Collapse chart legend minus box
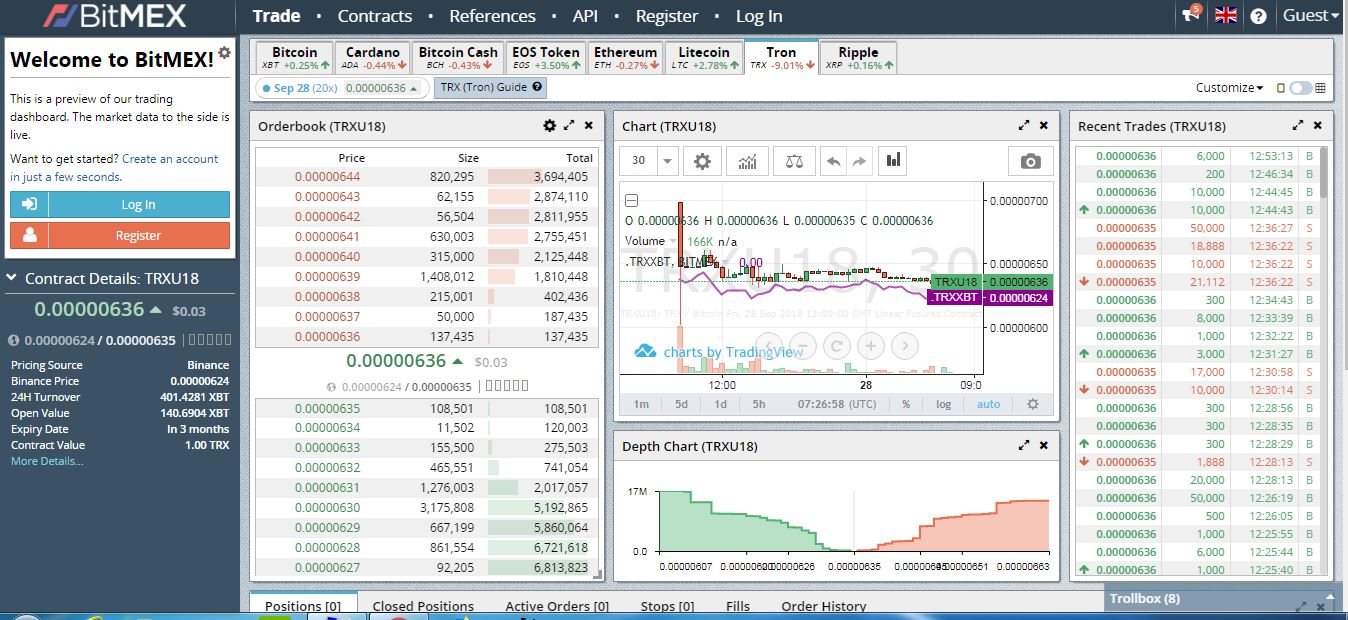This screenshot has height=620, width=1348. click(631, 200)
